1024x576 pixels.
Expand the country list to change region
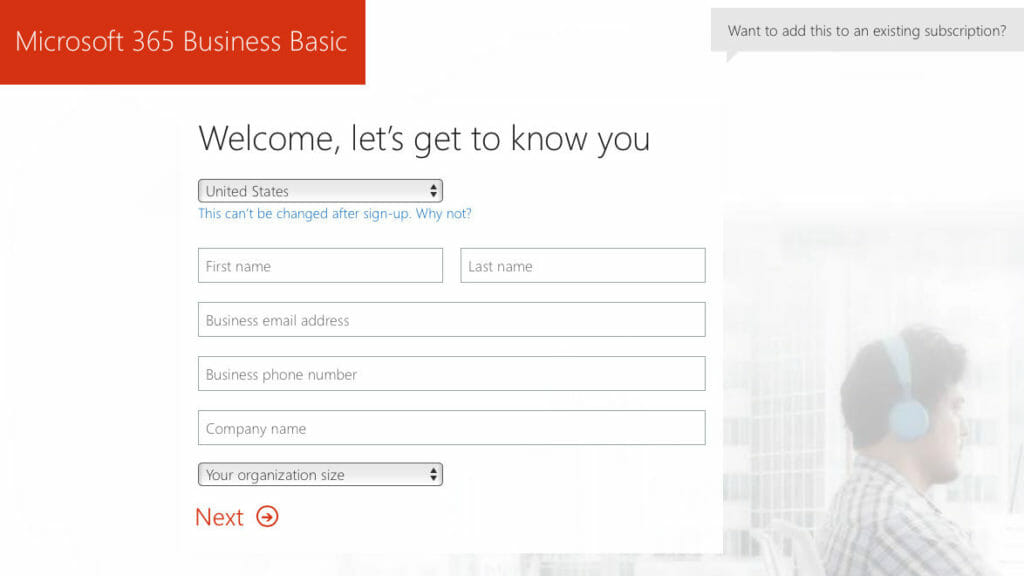click(x=320, y=190)
